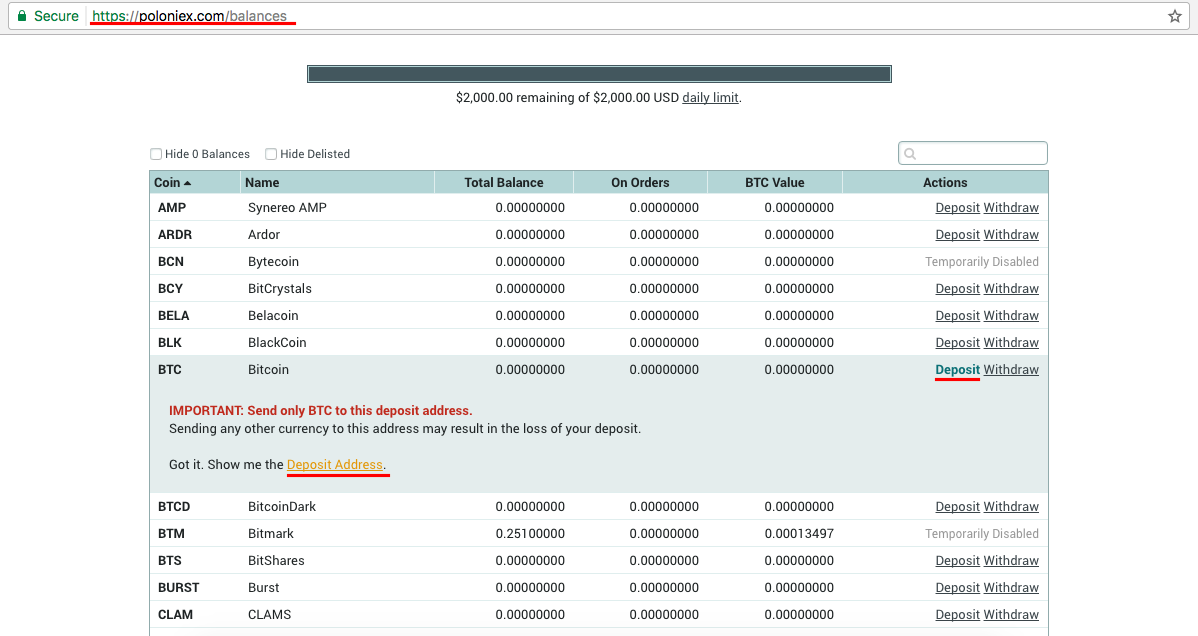Click the Actions column header
This screenshot has height=636, width=1198.
point(945,183)
